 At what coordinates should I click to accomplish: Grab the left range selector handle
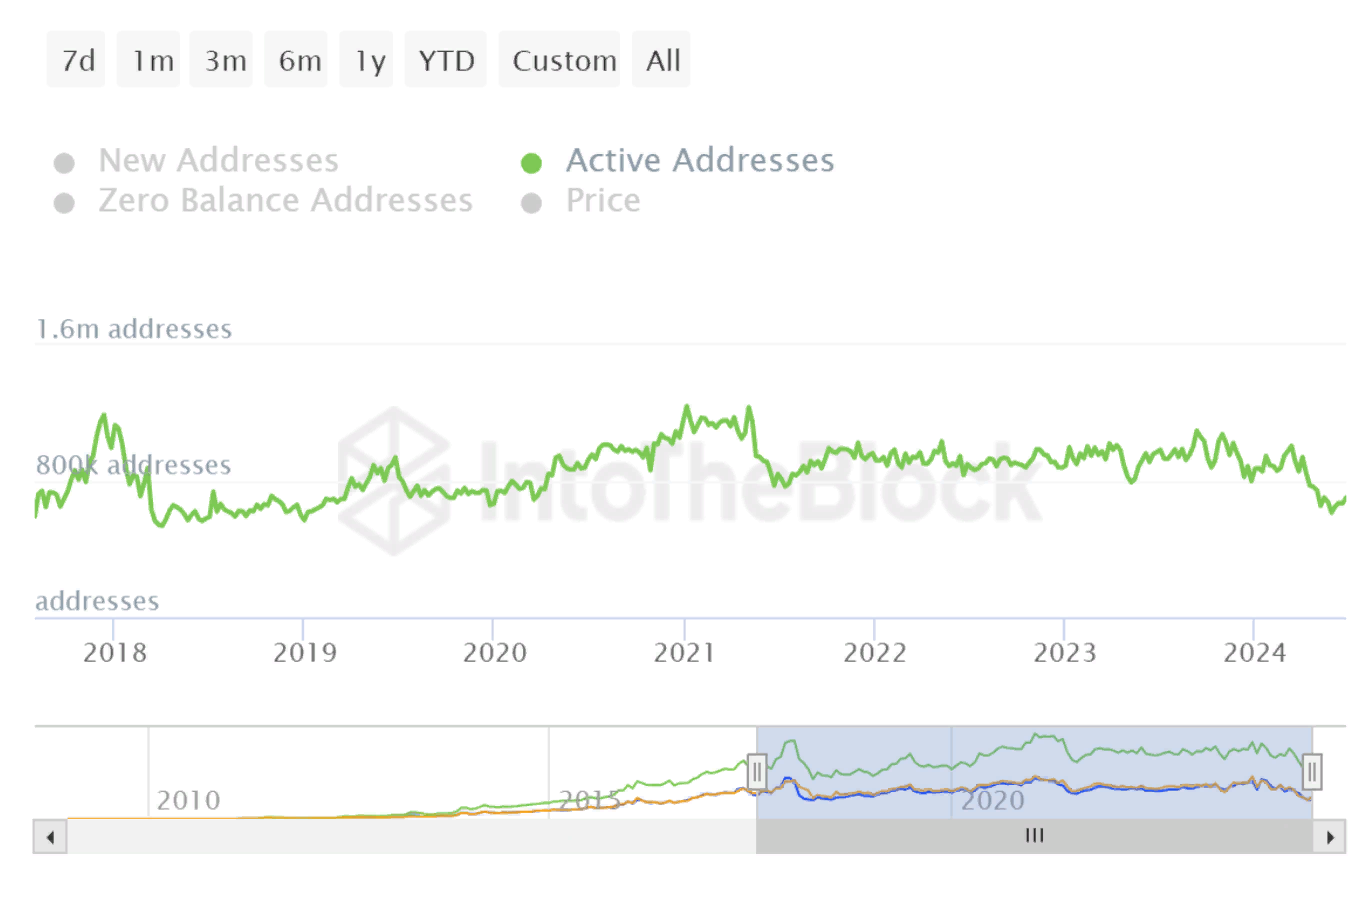tap(757, 772)
